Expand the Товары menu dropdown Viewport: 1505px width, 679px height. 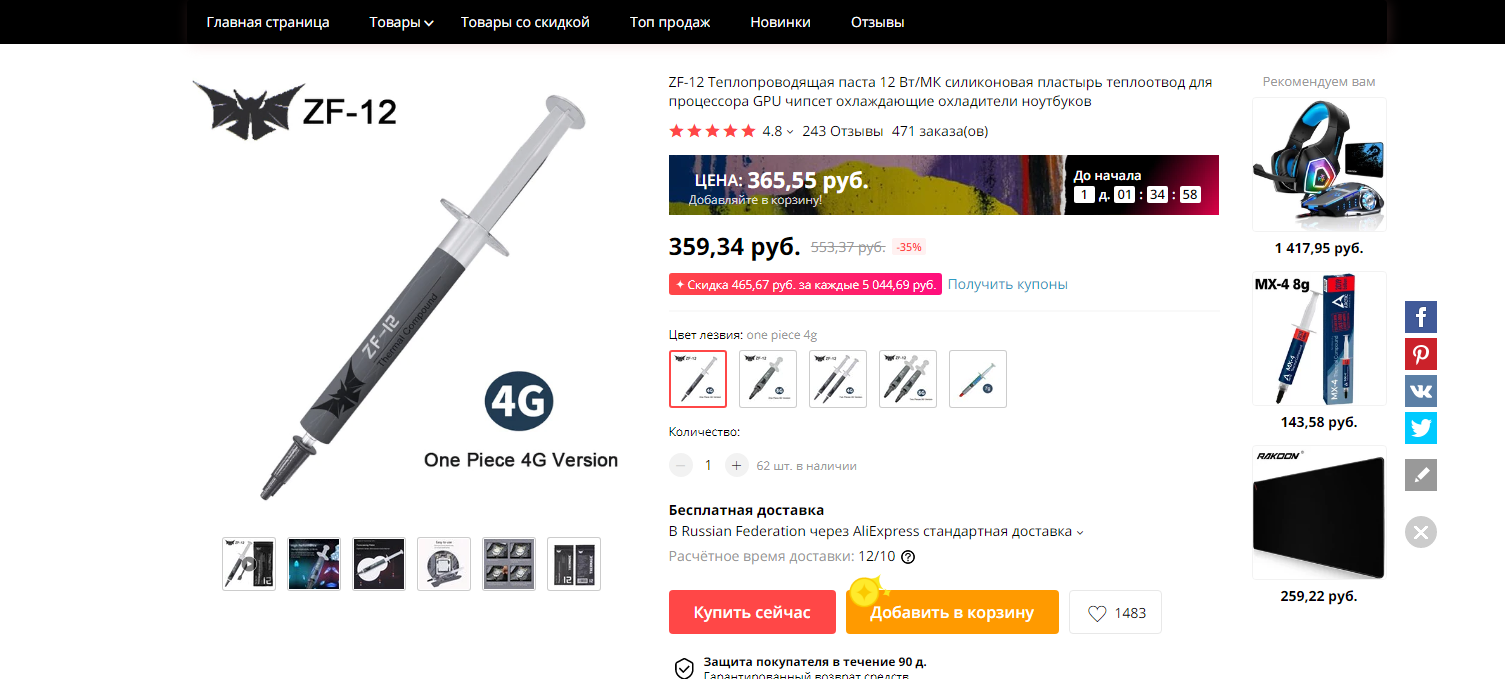tap(401, 22)
